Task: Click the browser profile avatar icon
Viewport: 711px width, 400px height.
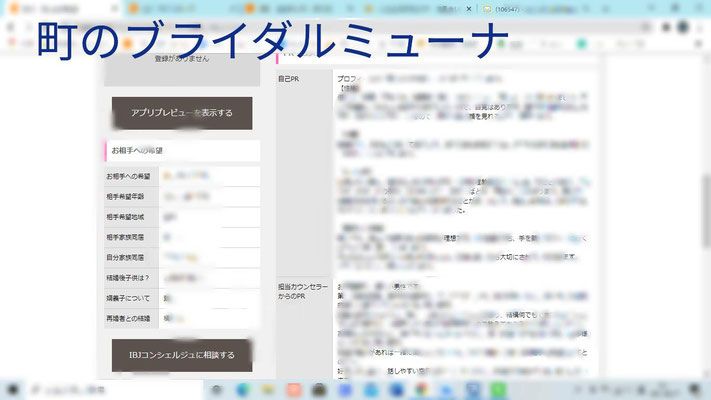Action: click(x=683, y=27)
